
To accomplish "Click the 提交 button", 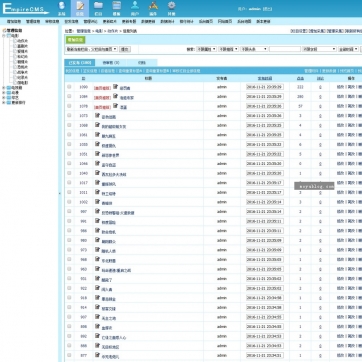I will tap(125, 49).
